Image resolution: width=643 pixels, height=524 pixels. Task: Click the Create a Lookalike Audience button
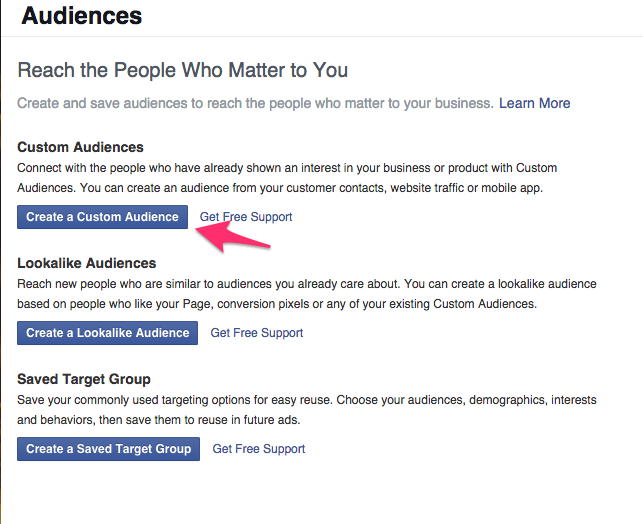tap(107, 333)
